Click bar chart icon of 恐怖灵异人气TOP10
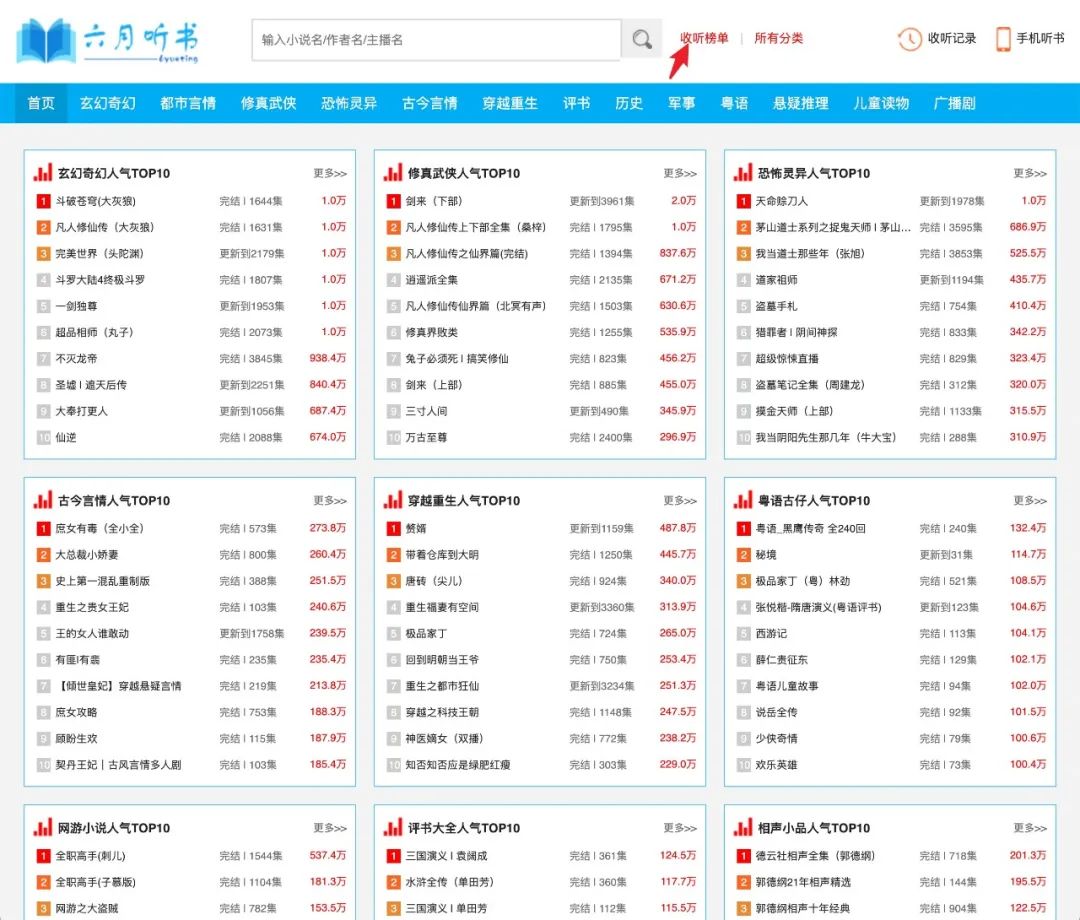This screenshot has height=920, width=1080. tap(742, 173)
